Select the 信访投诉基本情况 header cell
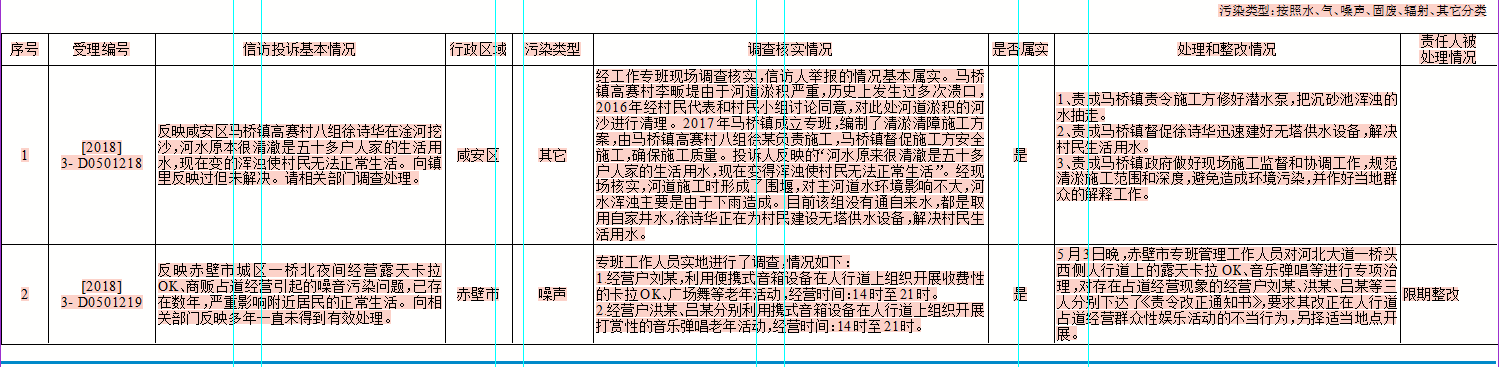 coord(300,49)
